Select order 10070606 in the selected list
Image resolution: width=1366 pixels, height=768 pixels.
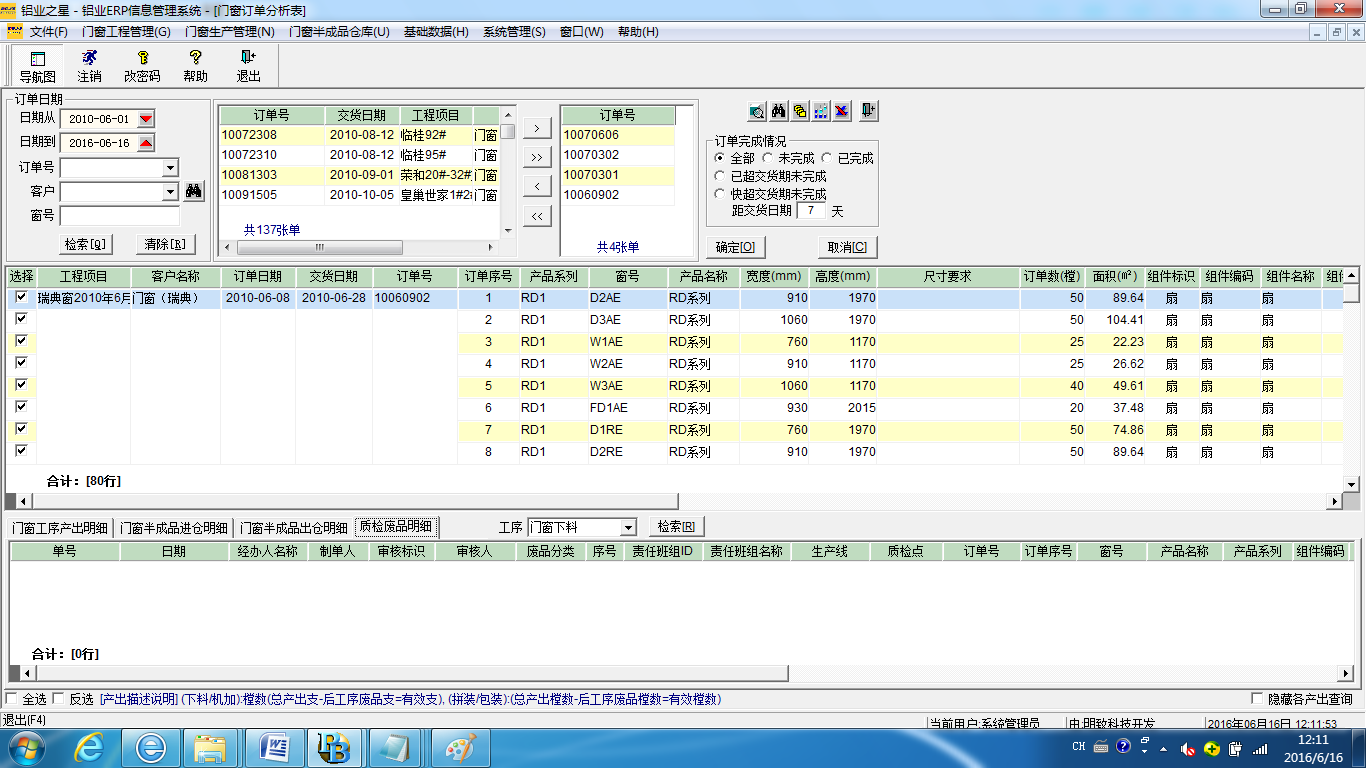617,135
